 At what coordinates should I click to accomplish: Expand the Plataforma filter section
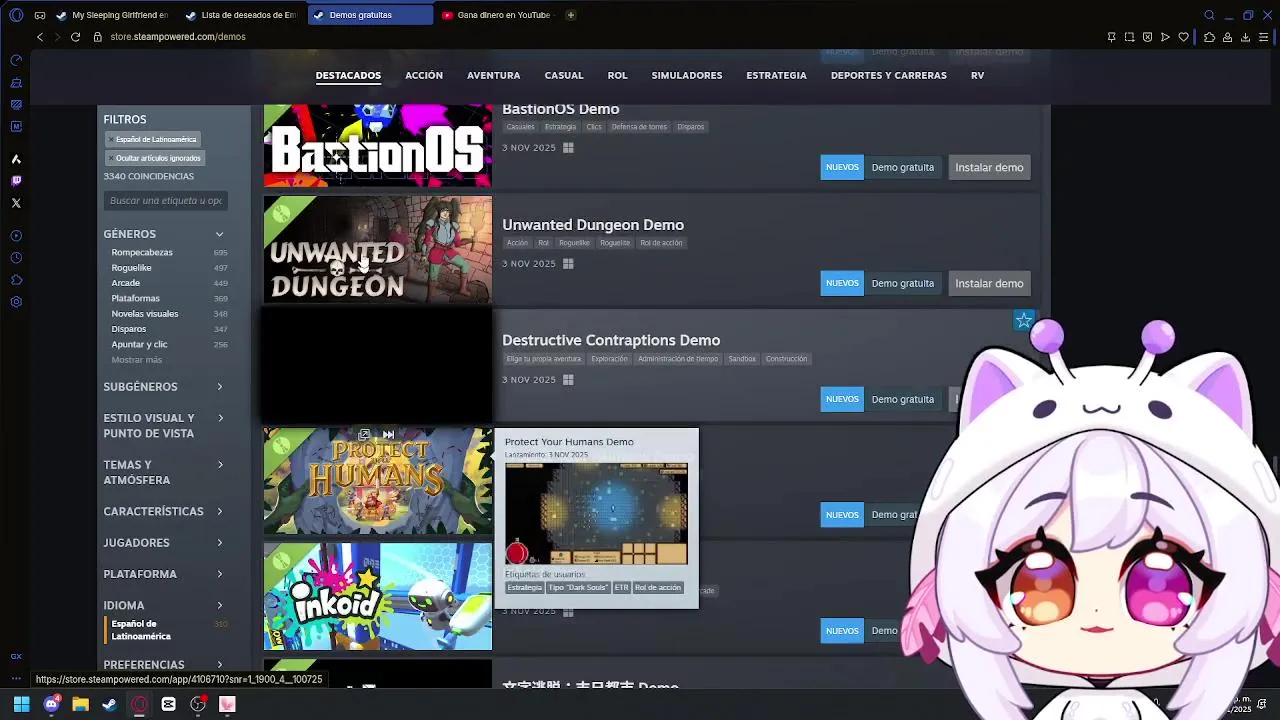(x=219, y=574)
